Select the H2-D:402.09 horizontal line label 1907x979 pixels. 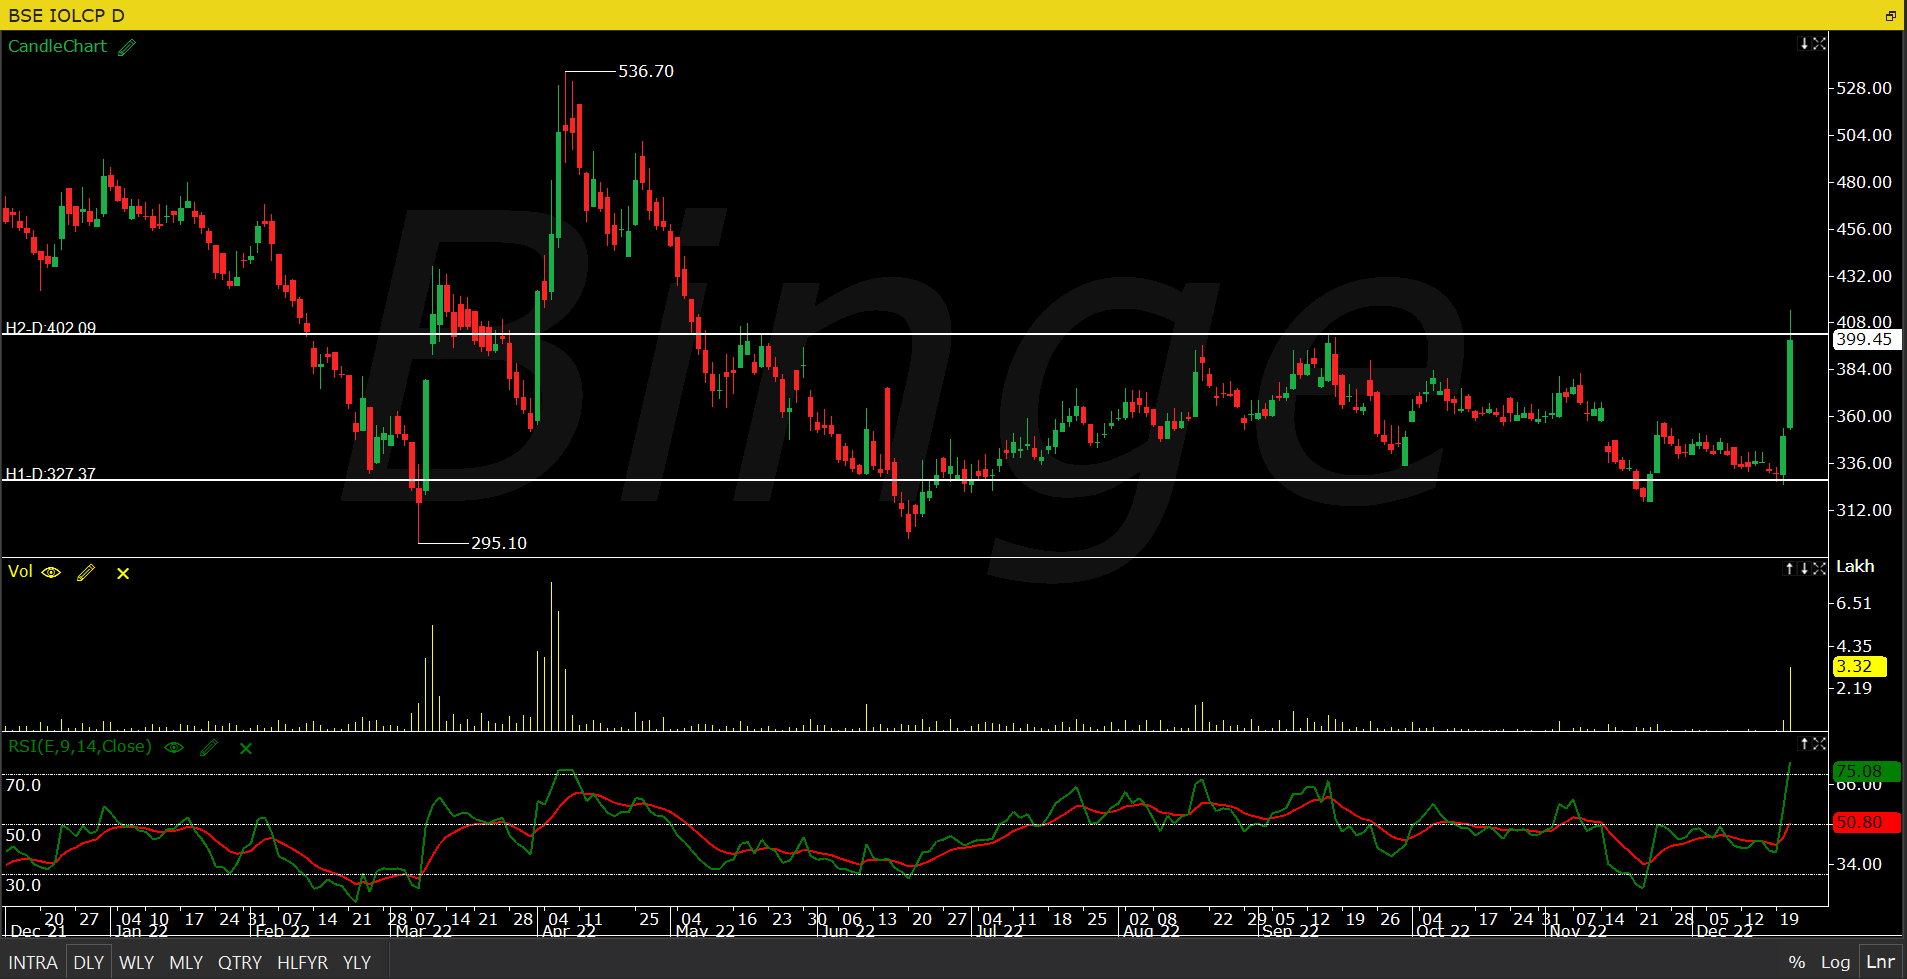pyautogui.click(x=51, y=327)
